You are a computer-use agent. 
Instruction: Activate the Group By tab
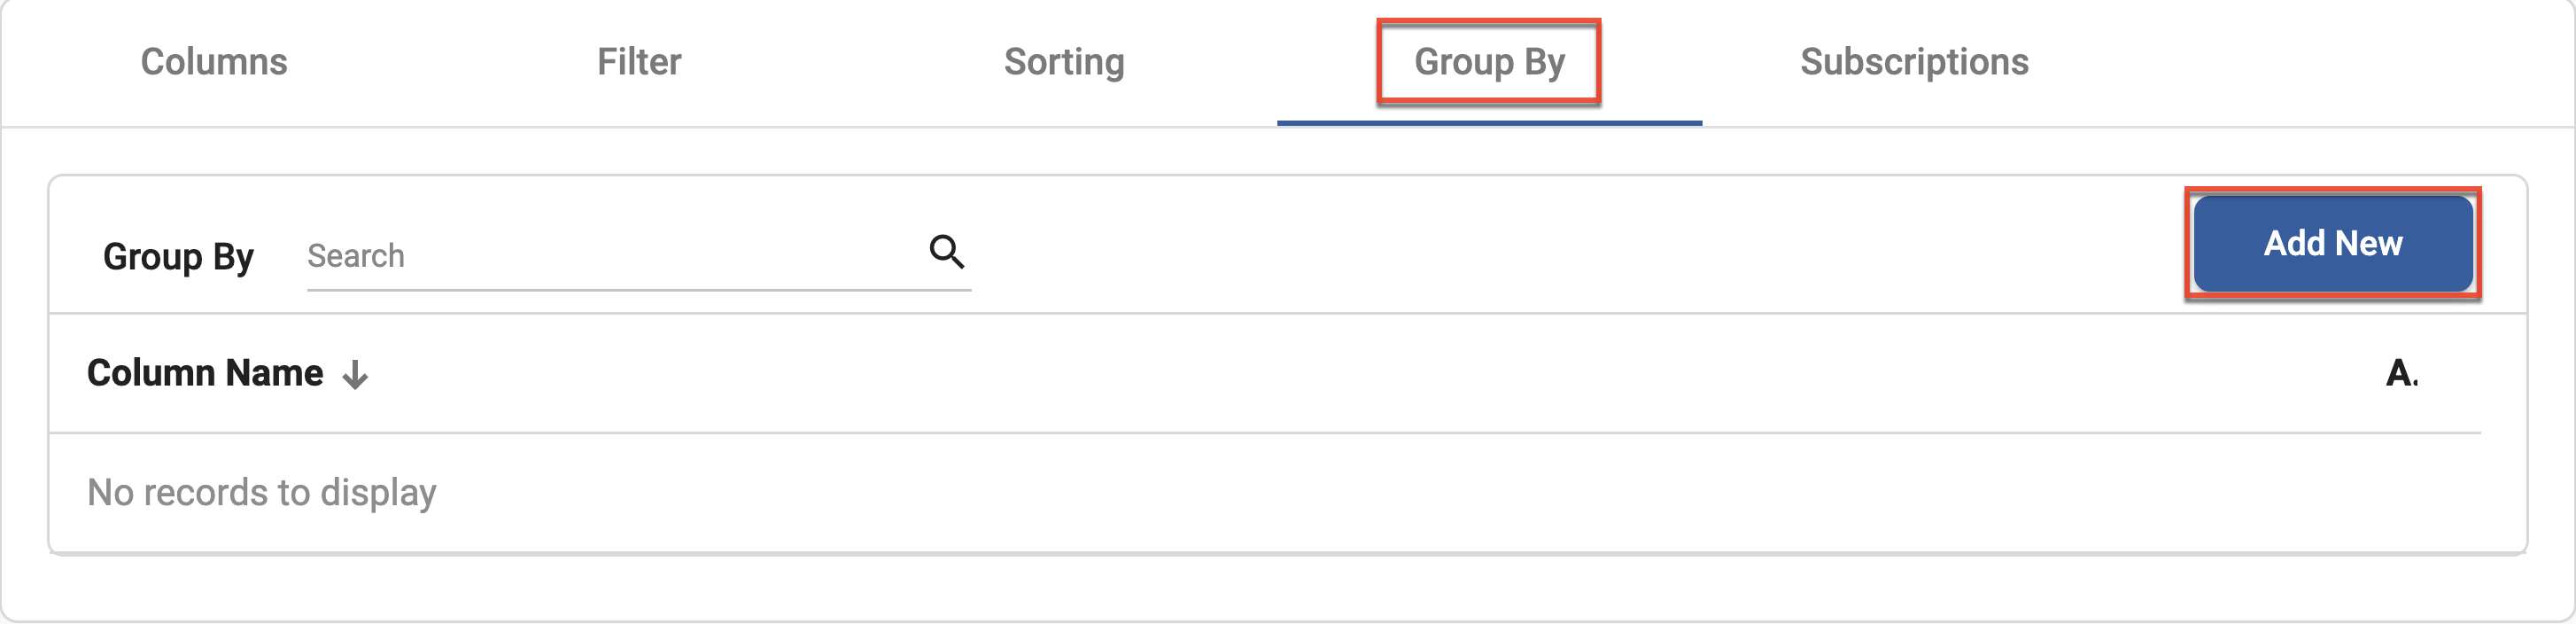tap(1489, 62)
